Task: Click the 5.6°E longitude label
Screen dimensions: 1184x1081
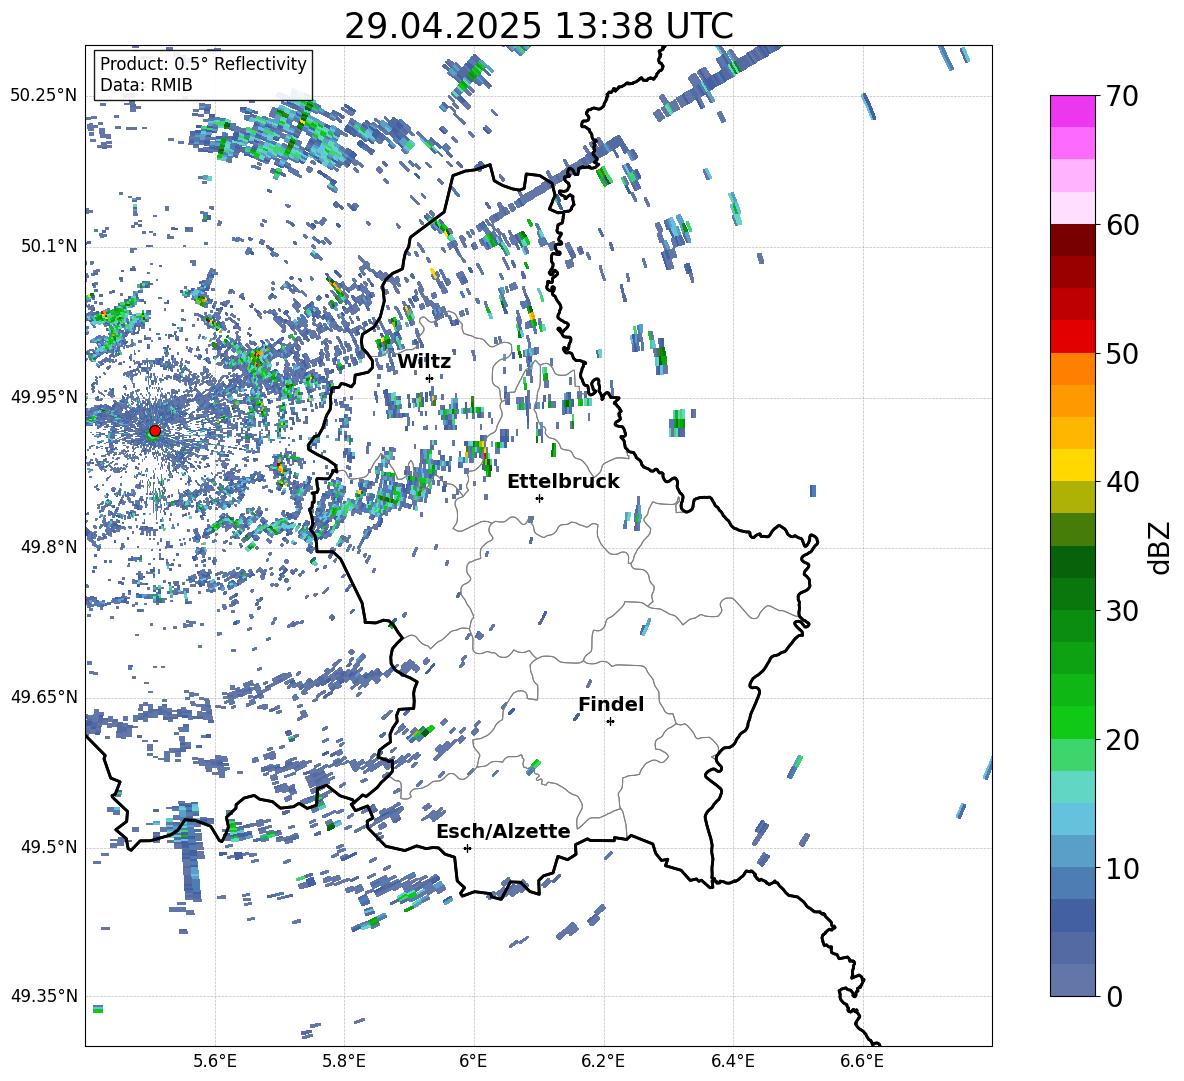Action: [215, 1061]
